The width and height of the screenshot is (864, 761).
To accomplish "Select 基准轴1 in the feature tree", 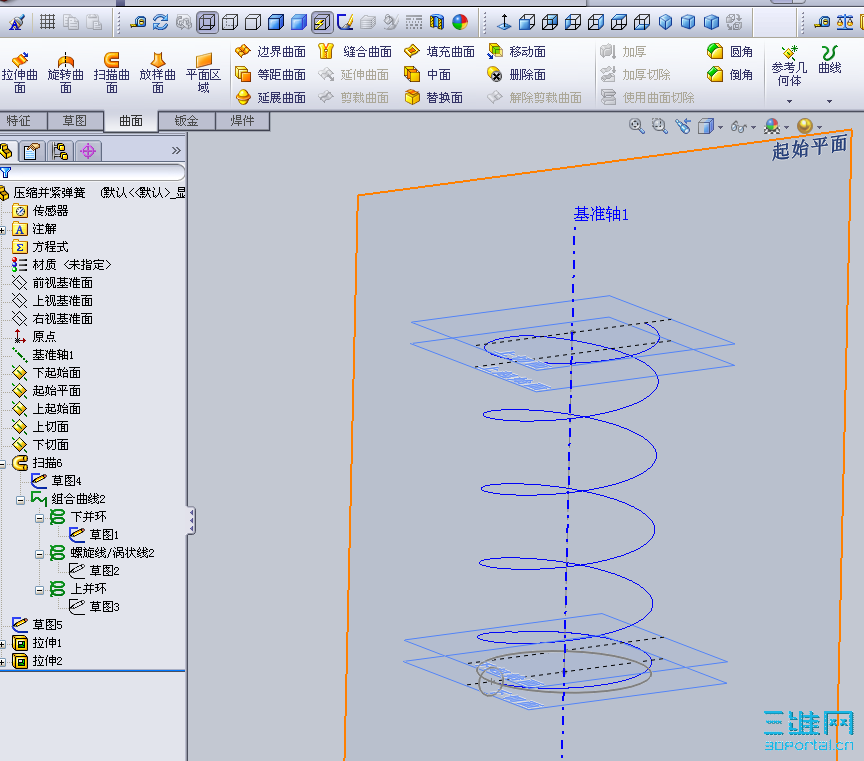I will pos(43,355).
